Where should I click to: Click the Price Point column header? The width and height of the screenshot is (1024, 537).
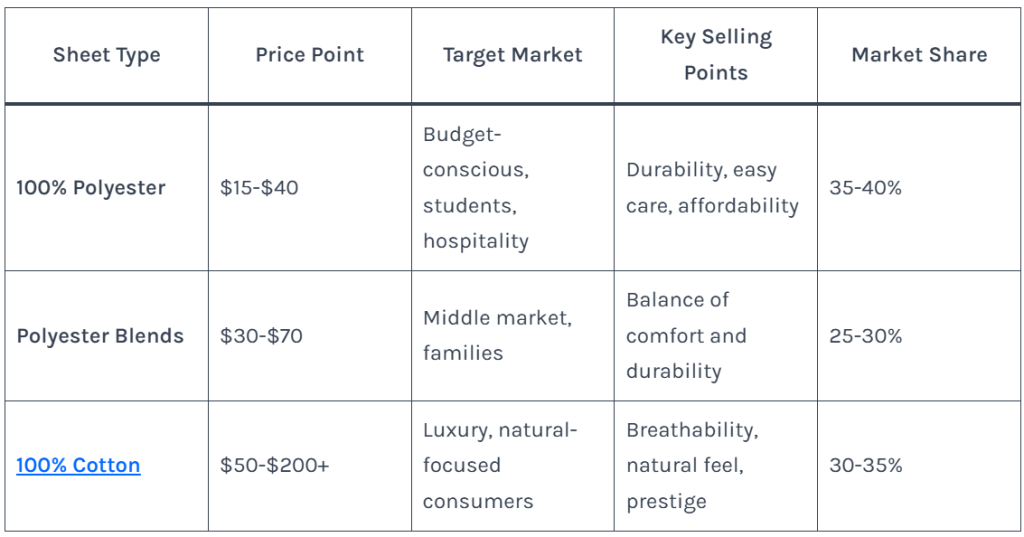pyautogui.click(x=310, y=55)
